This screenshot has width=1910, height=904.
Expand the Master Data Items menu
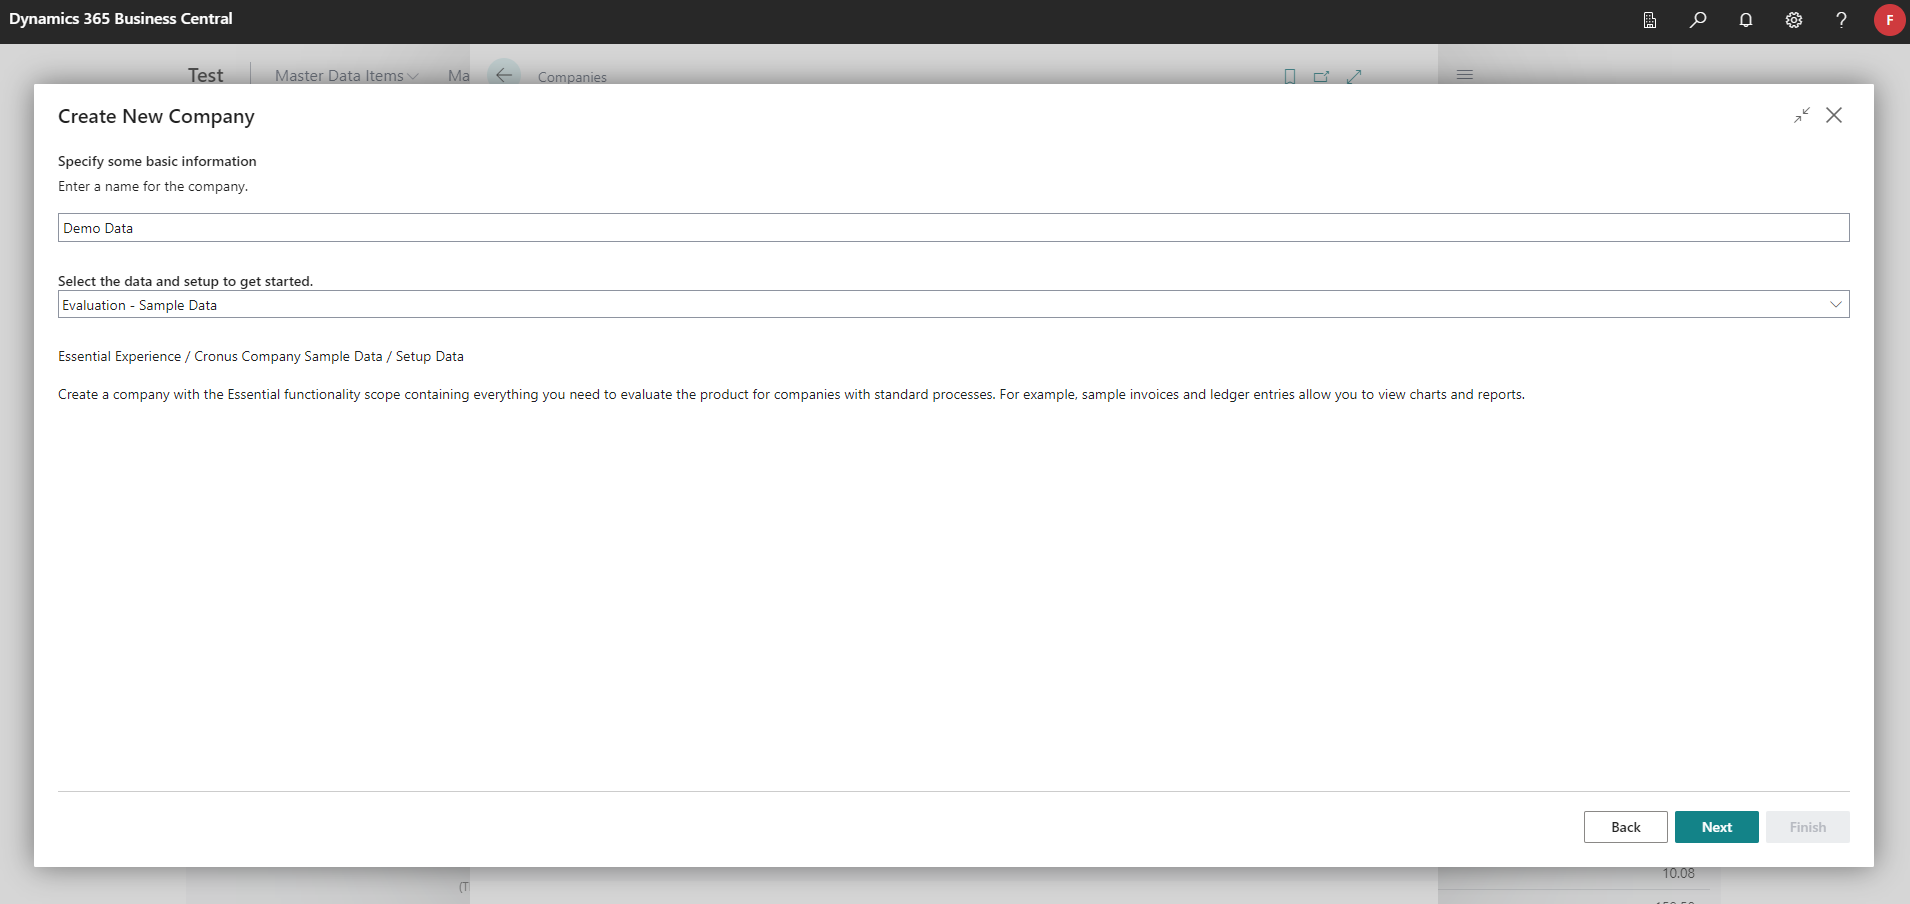346,76
